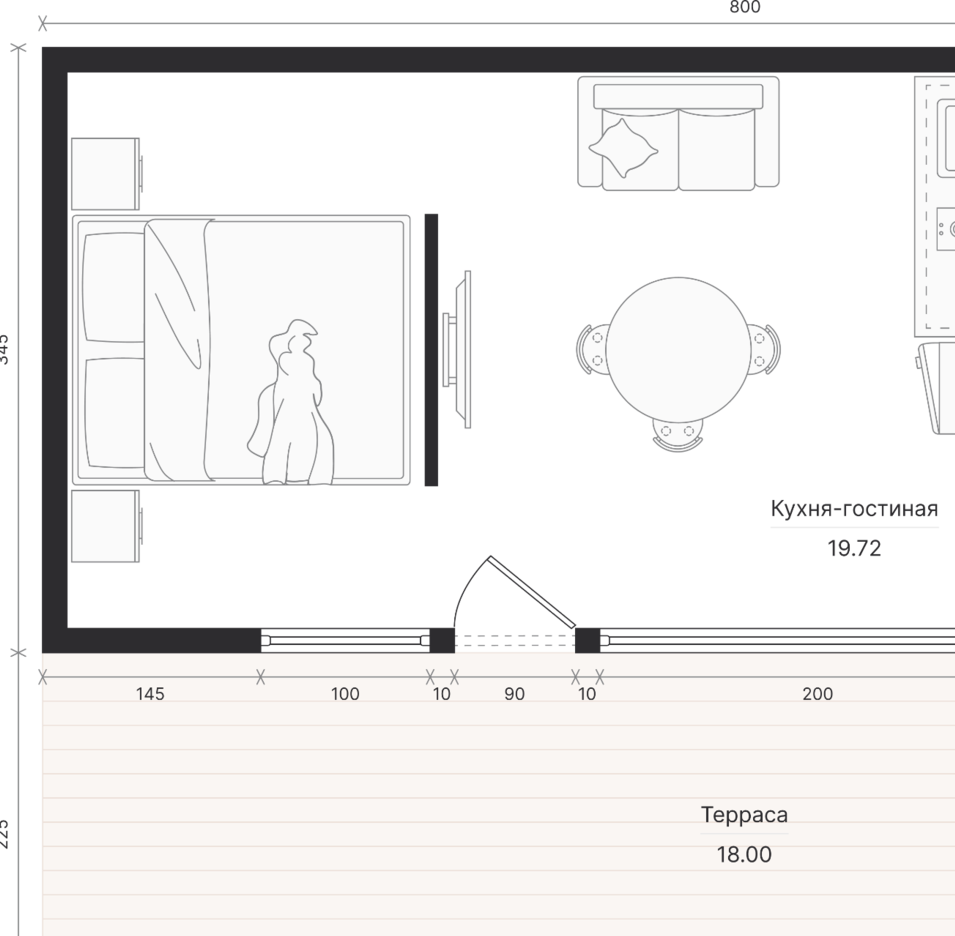Select the kitchen counter unit

936,205
